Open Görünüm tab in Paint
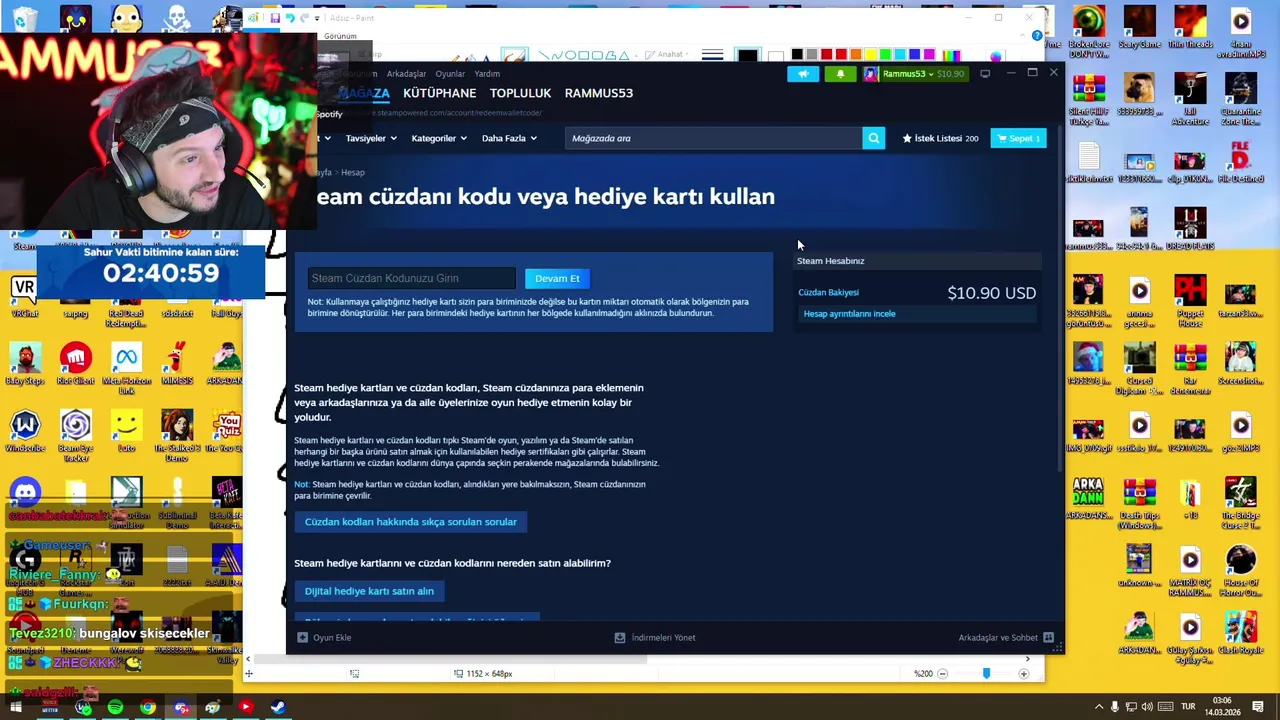This screenshot has width=1280, height=720. click(340, 36)
